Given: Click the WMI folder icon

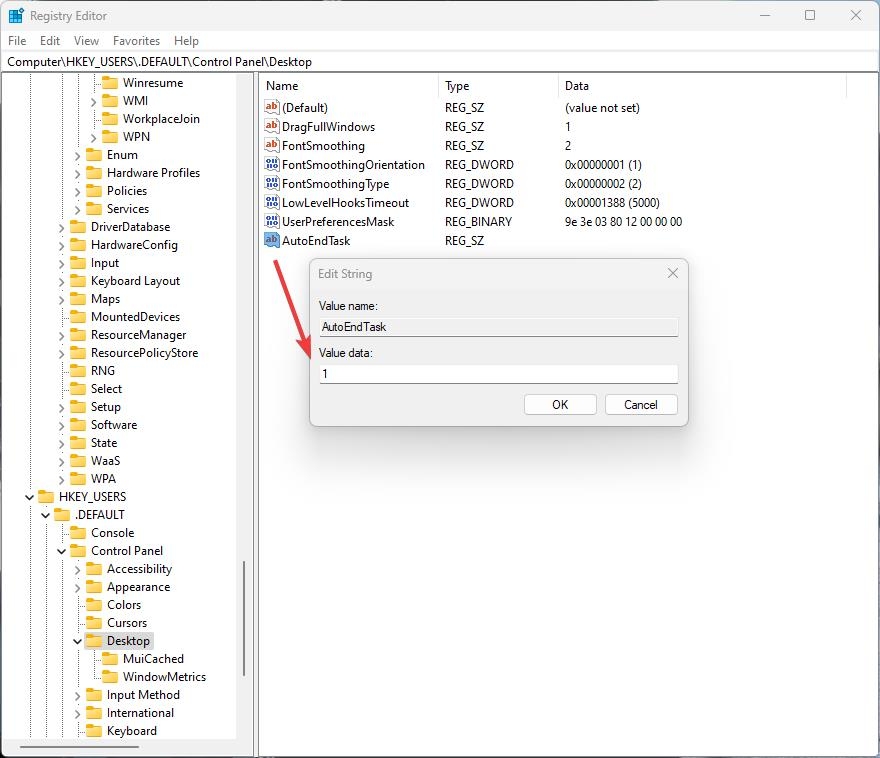Looking at the screenshot, I should pyautogui.click(x=110, y=100).
